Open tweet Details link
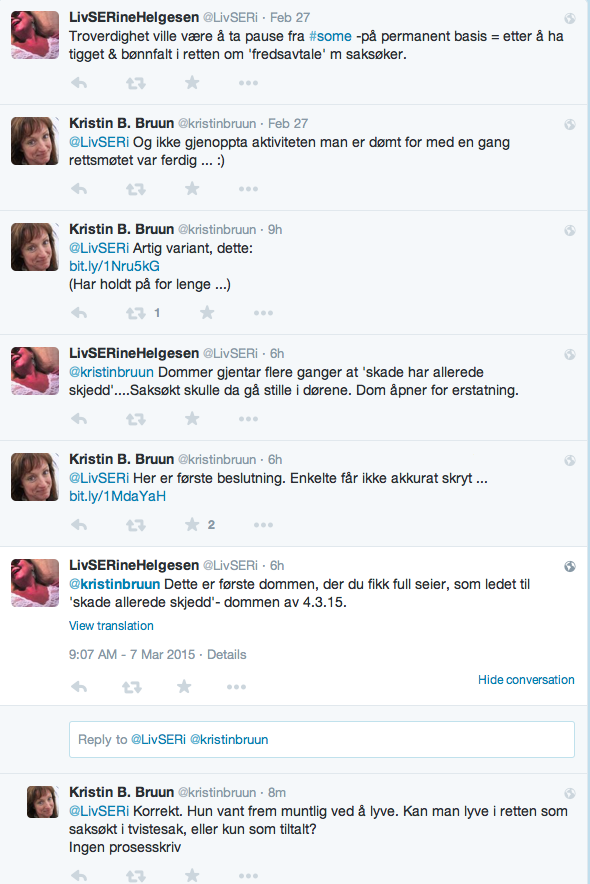This screenshot has width=590, height=884. coord(227,655)
